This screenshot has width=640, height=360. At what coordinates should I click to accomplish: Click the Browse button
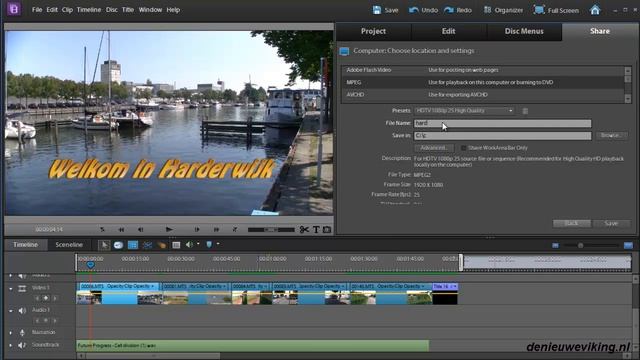(x=611, y=136)
